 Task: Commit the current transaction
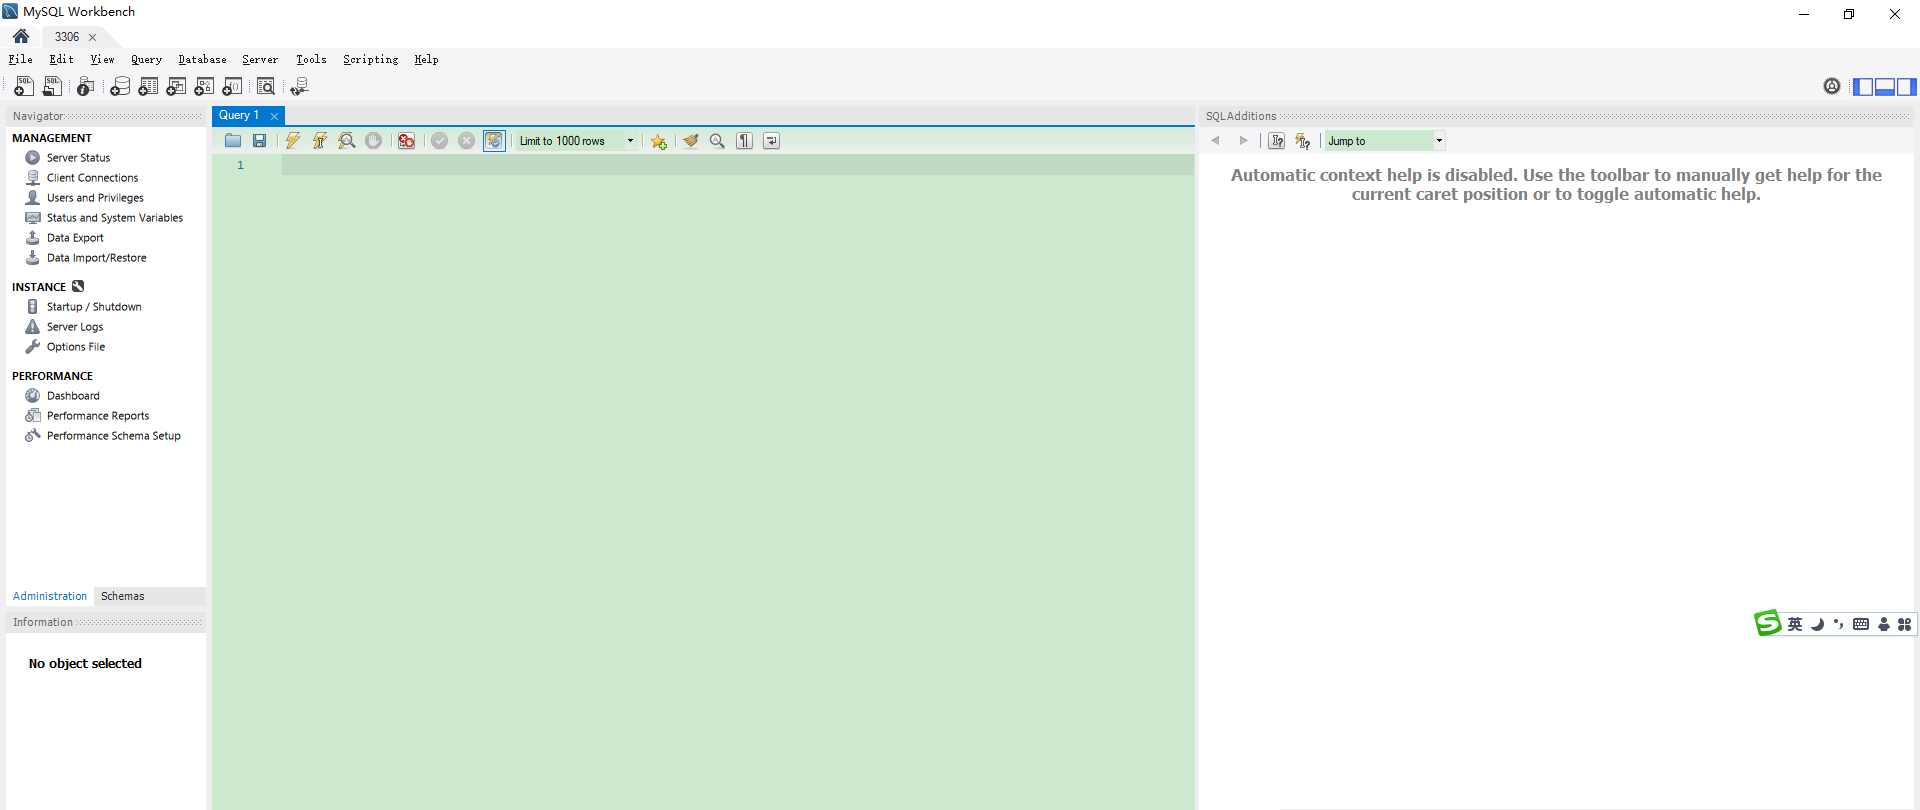(x=440, y=141)
